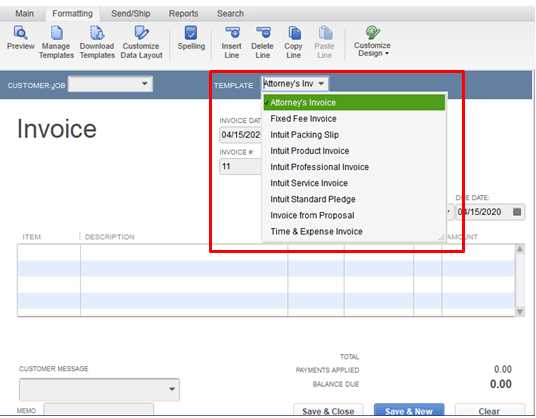Click Copy Line icon

(294, 33)
